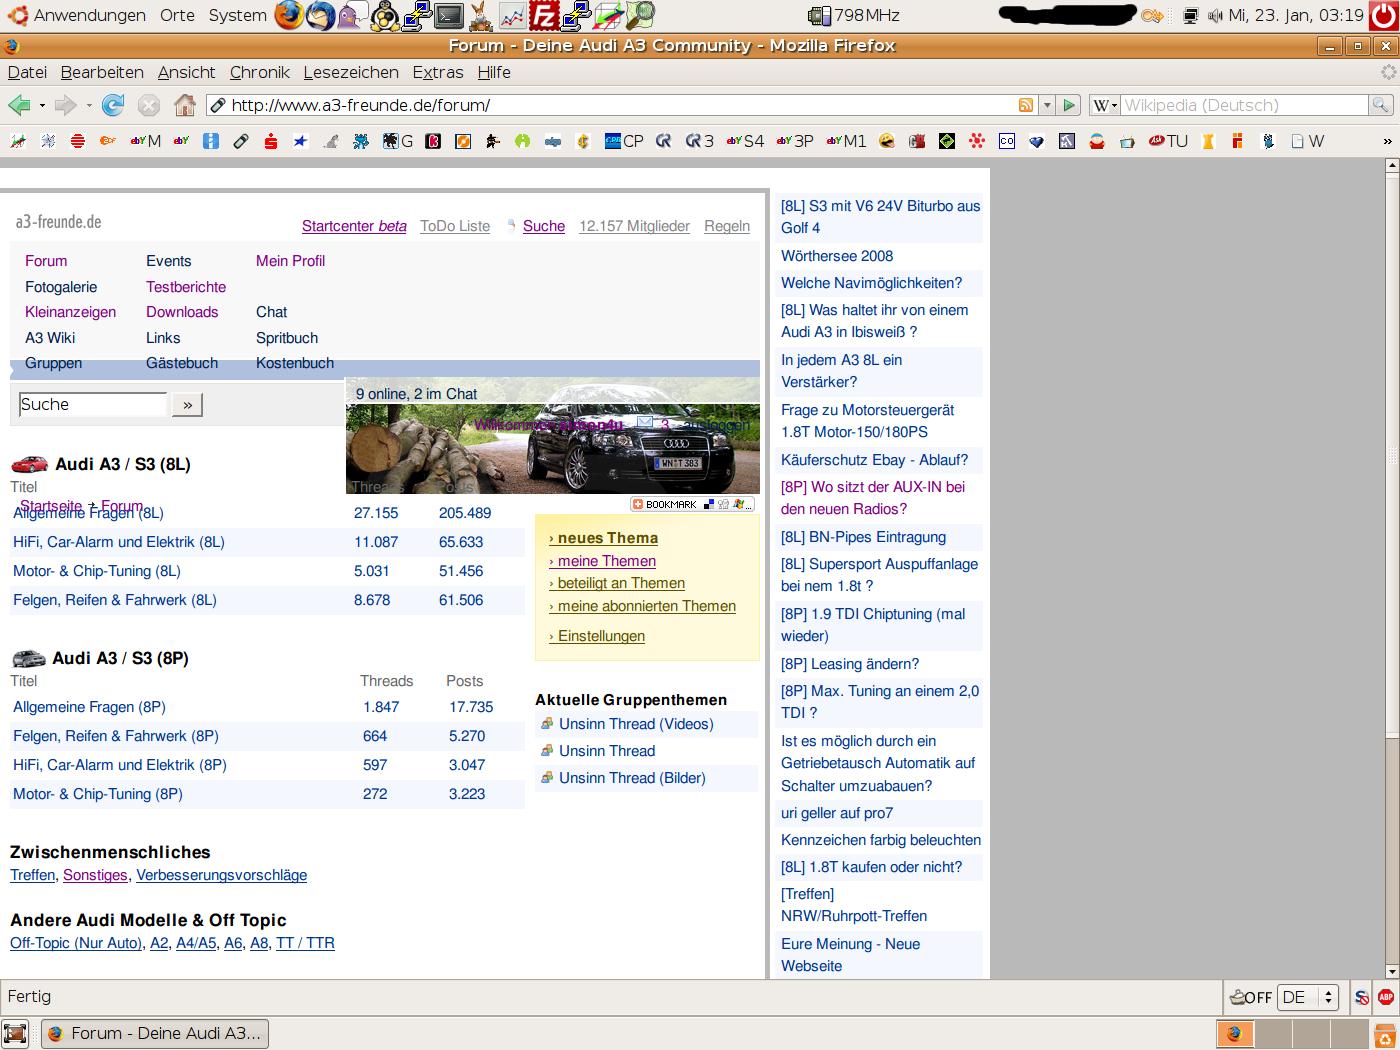The image size is (1400, 1050).
Task: Open the Bearbeiten menu
Action: pyautogui.click(x=102, y=72)
